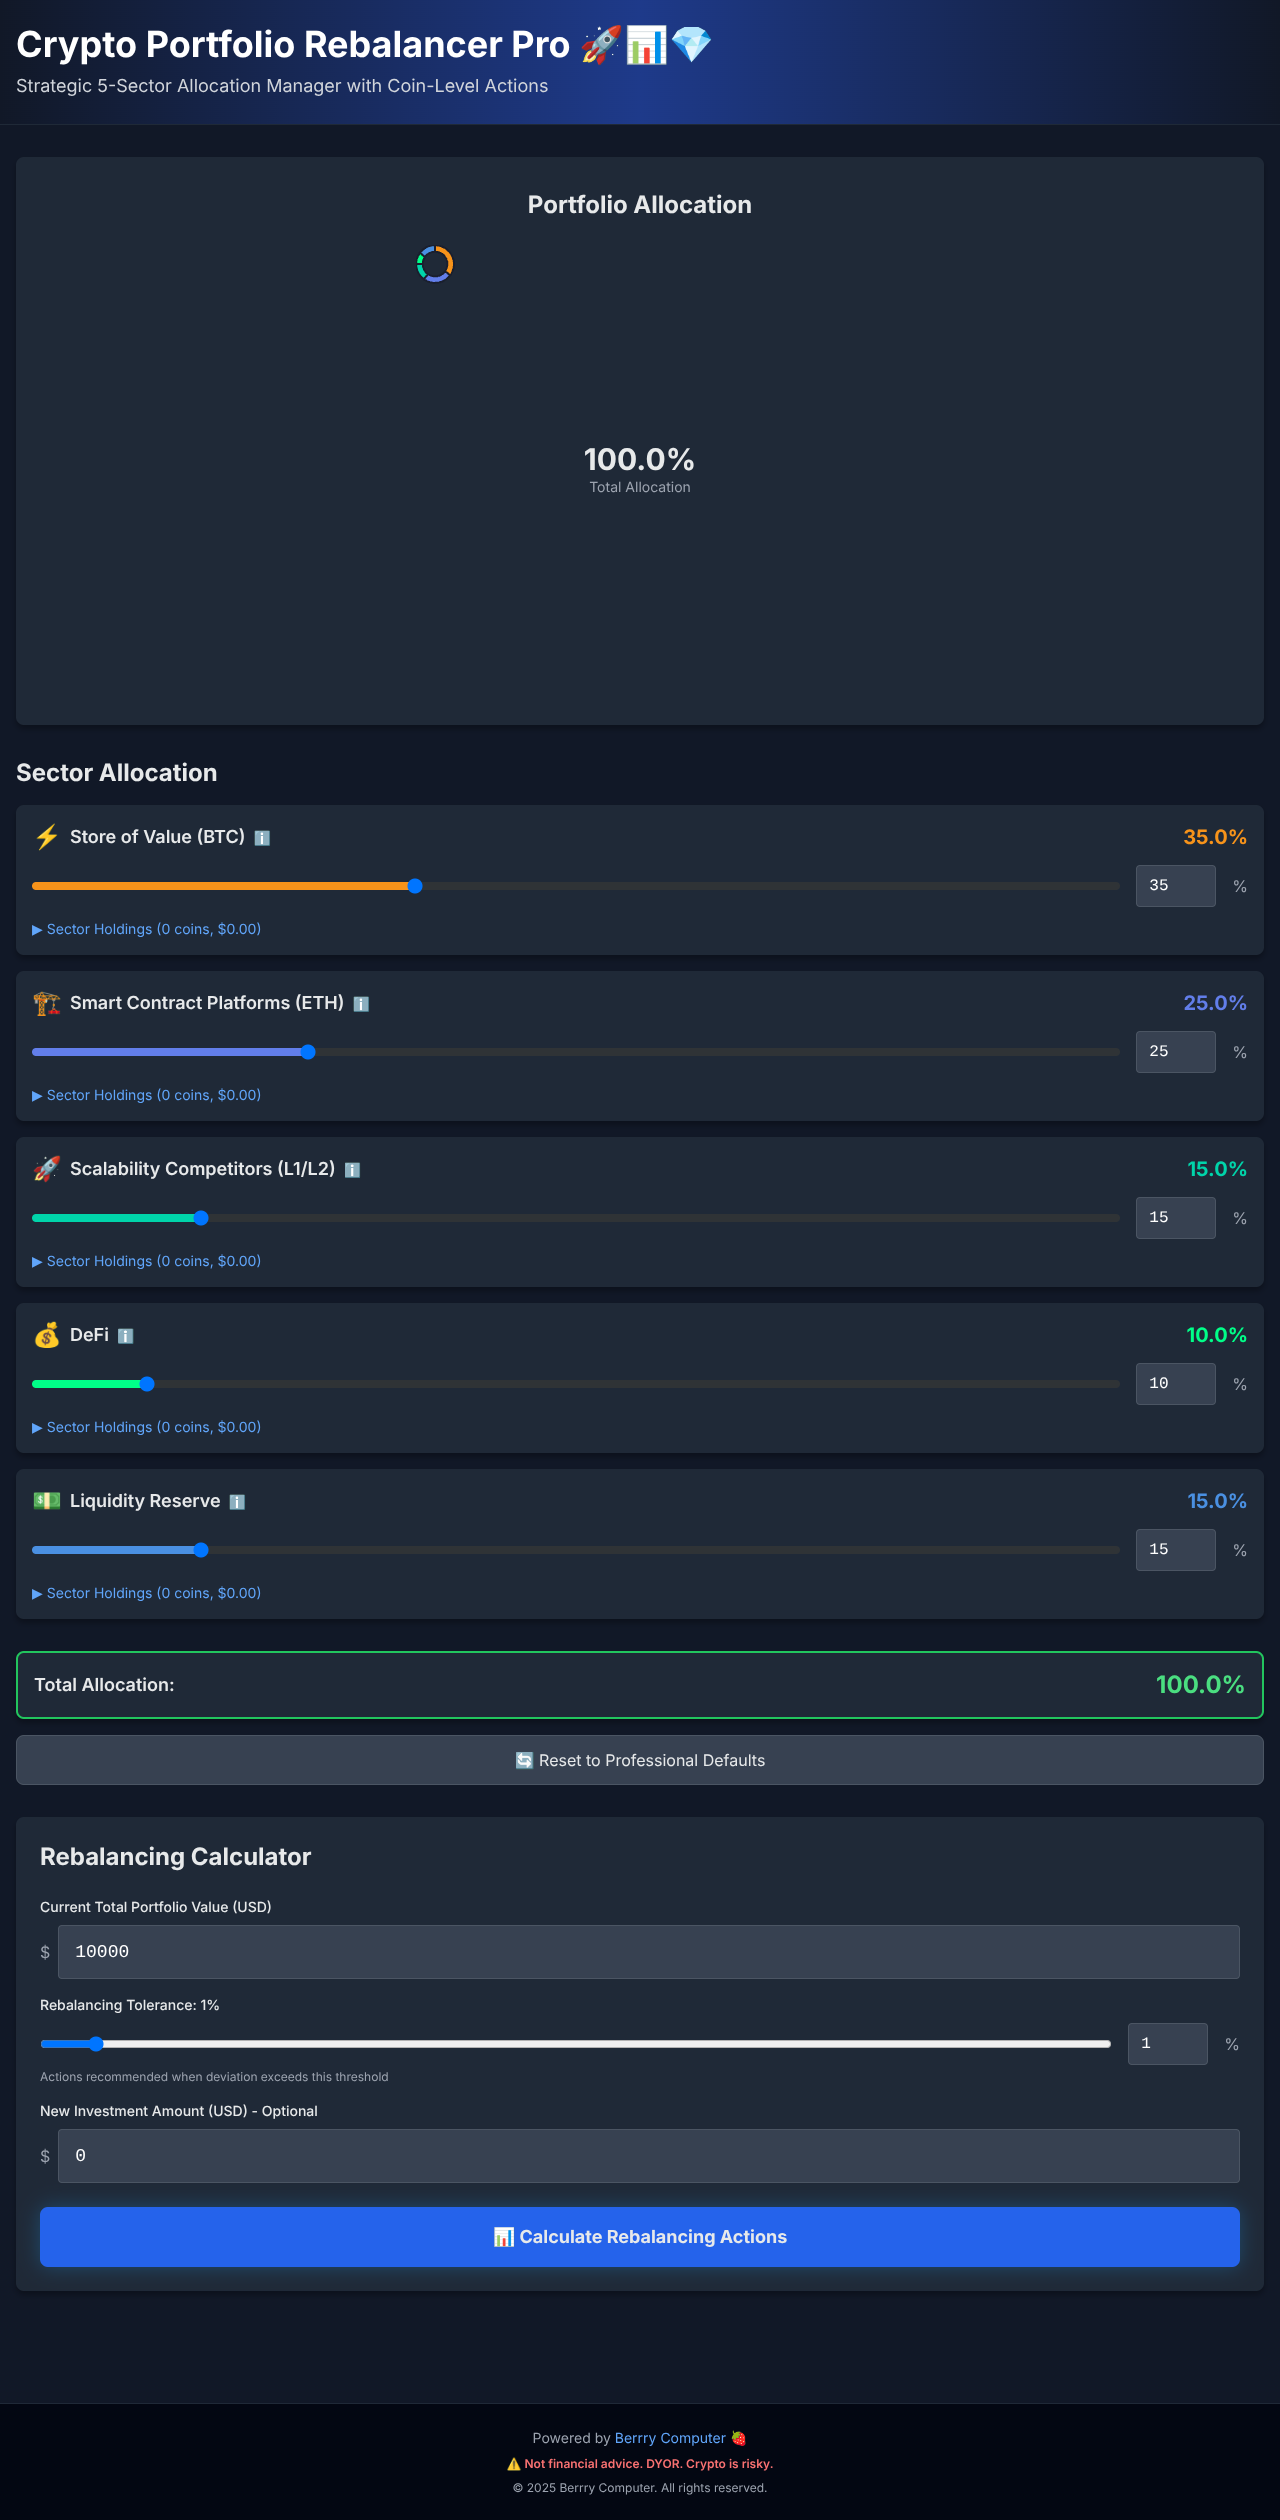Image resolution: width=1280 pixels, height=2520 pixels.
Task: Open the Scalability Competitors info tooltip
Action: pos(352,1170)
